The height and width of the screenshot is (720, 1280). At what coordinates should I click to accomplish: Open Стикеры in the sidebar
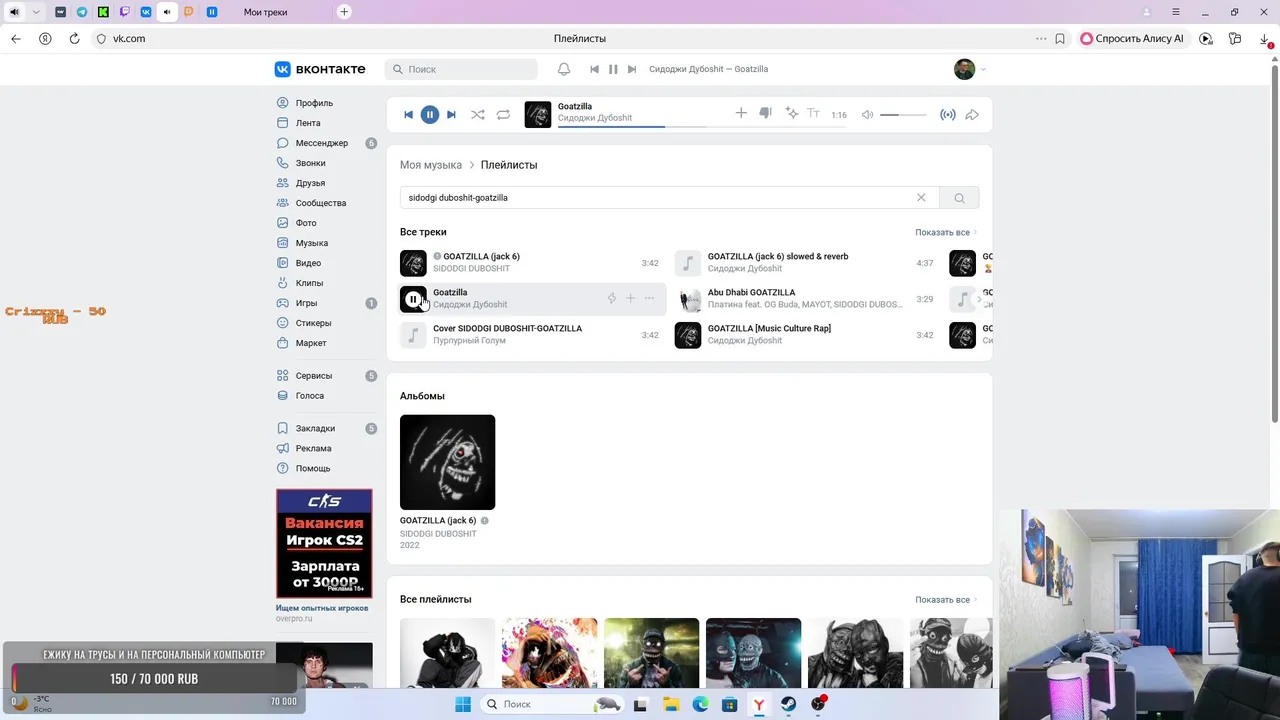pyautogui.click(x=313, y=323)
